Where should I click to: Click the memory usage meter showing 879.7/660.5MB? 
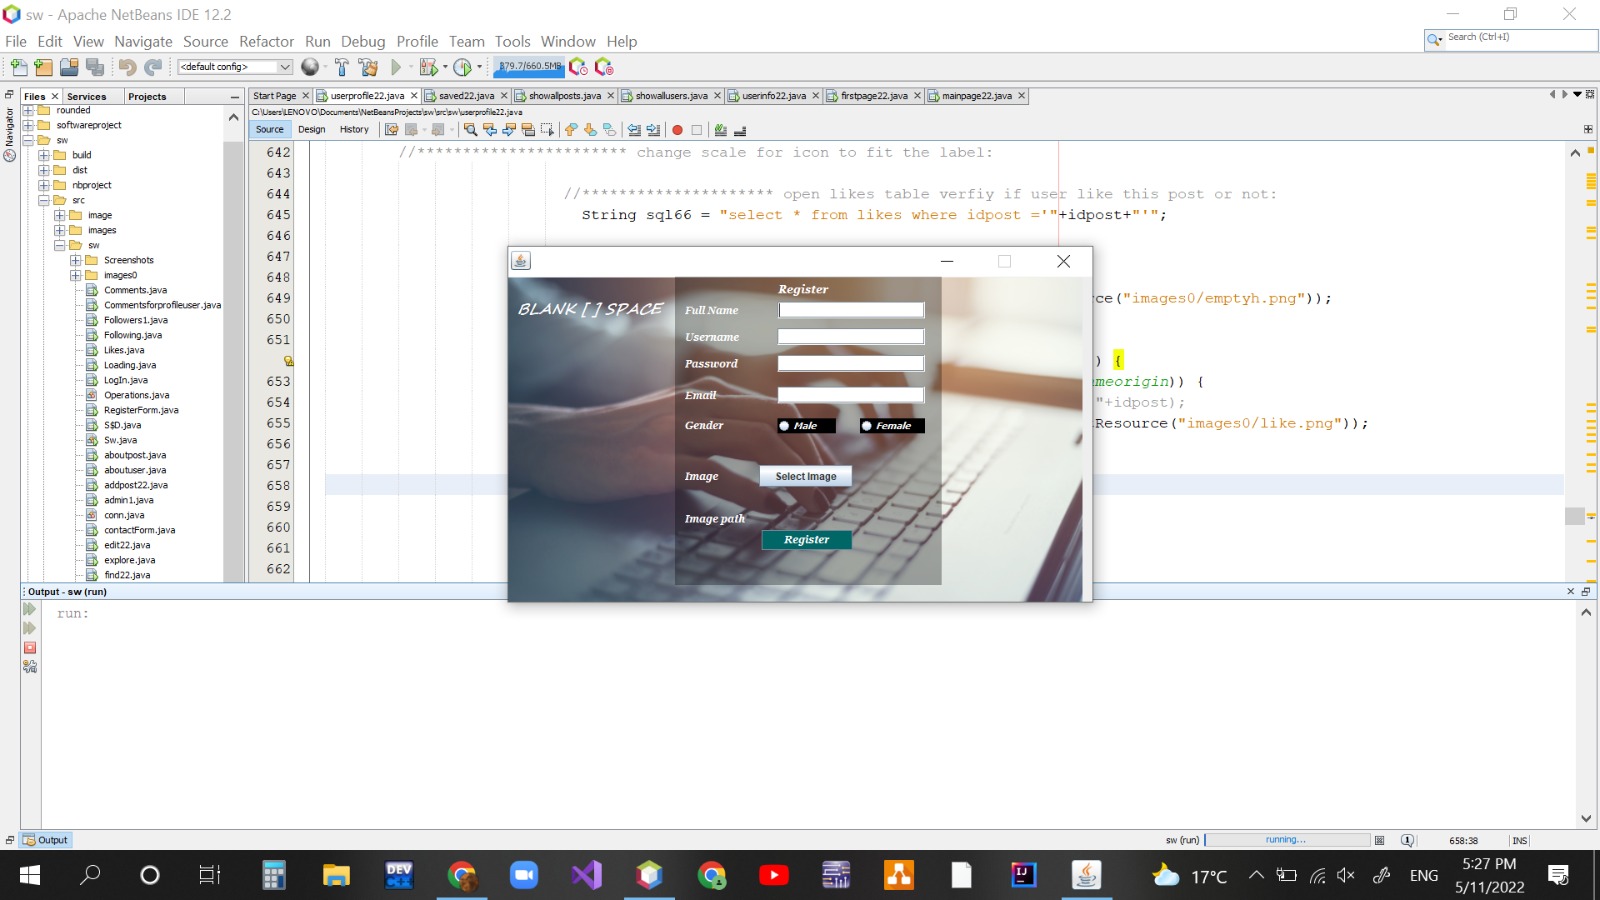(x=527, y=67)
